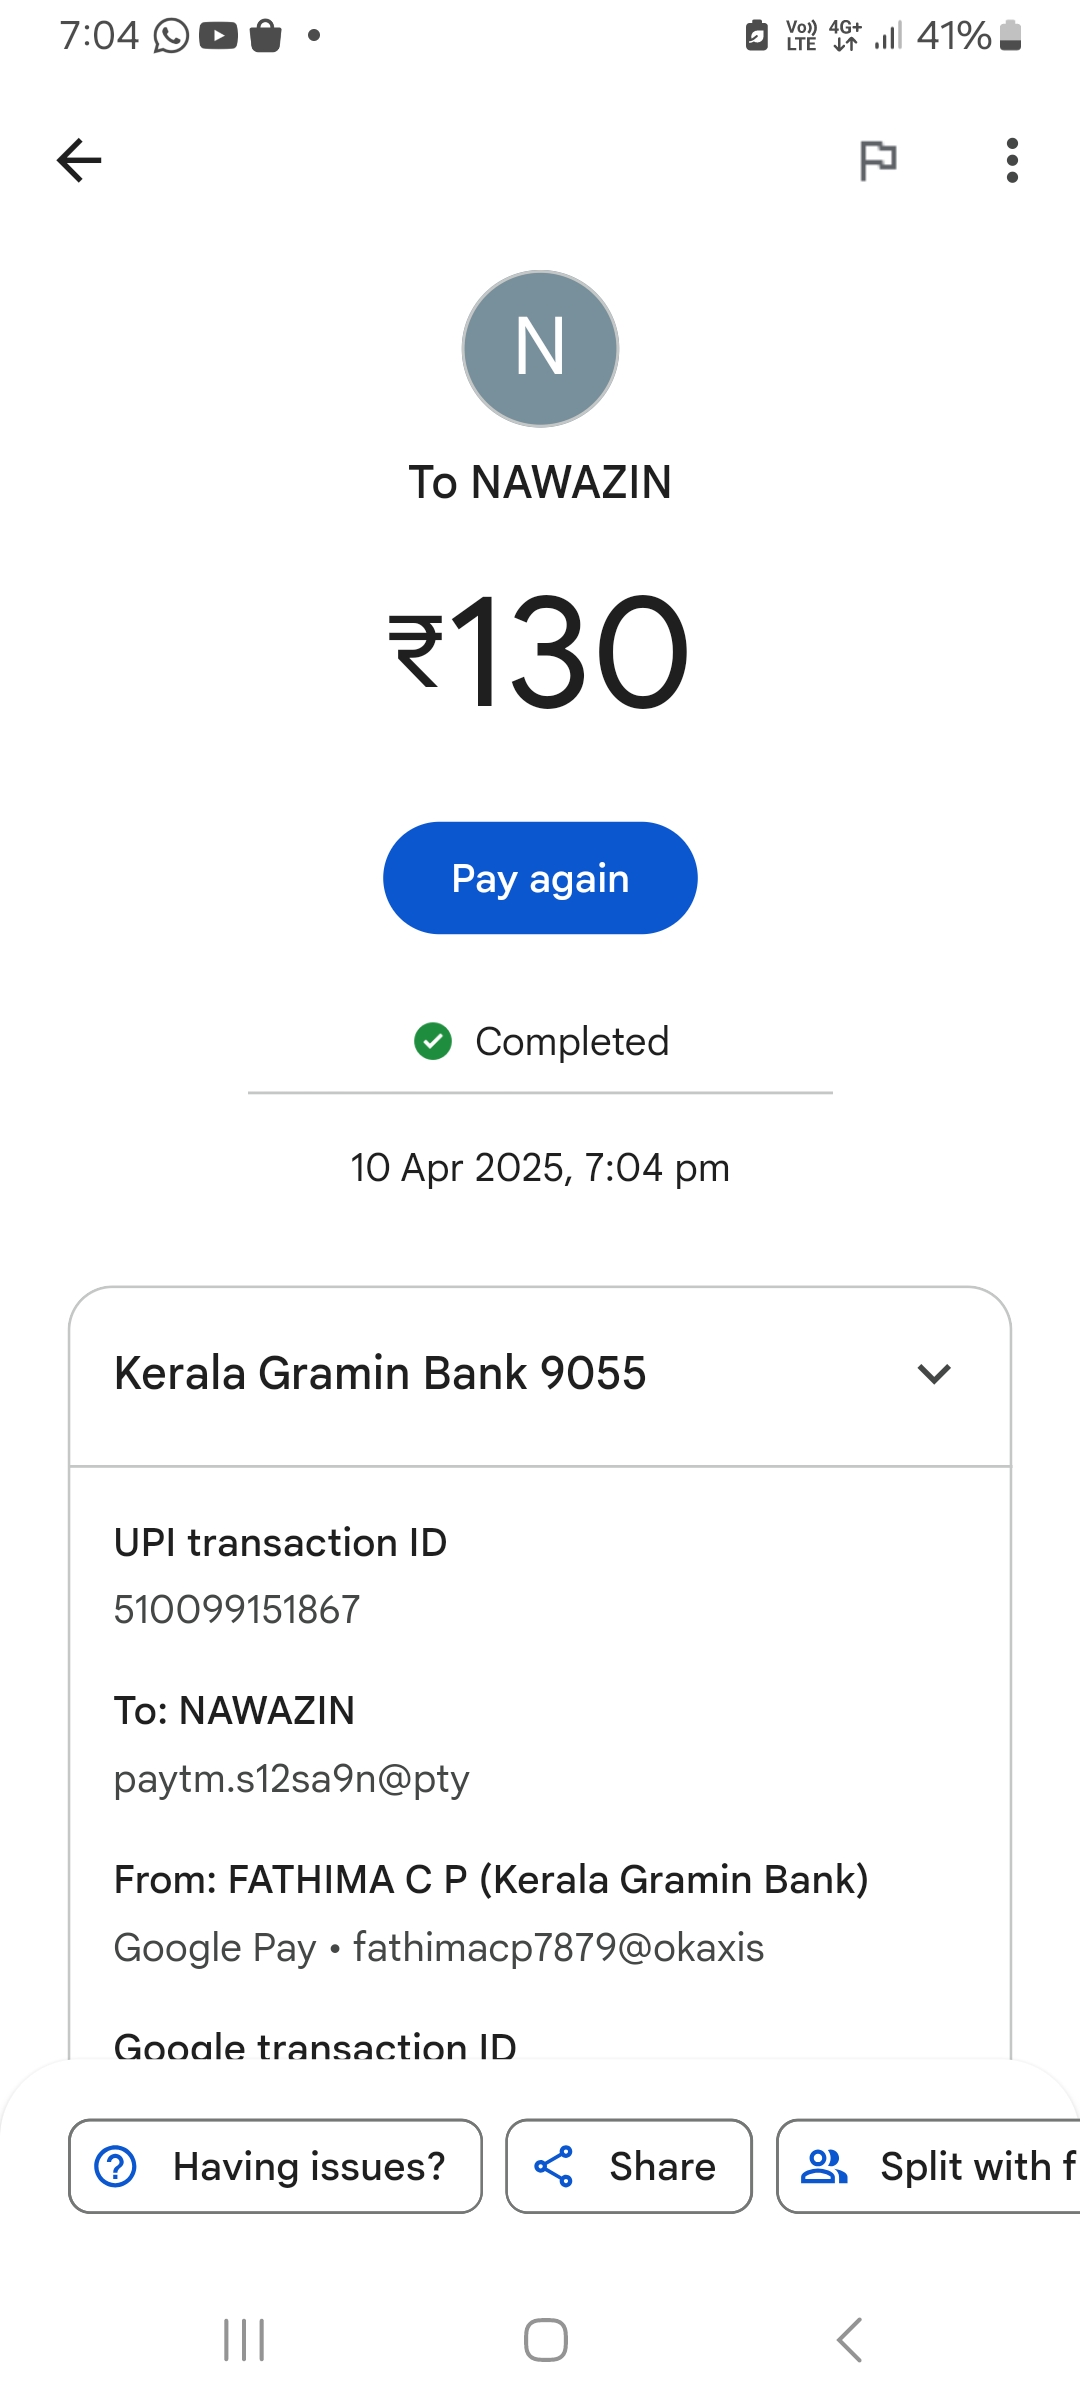Tap Kerala Gramin Bank 9055 header
1080x2408 pixels.
pyautogui.click(x=380, y=1374)
